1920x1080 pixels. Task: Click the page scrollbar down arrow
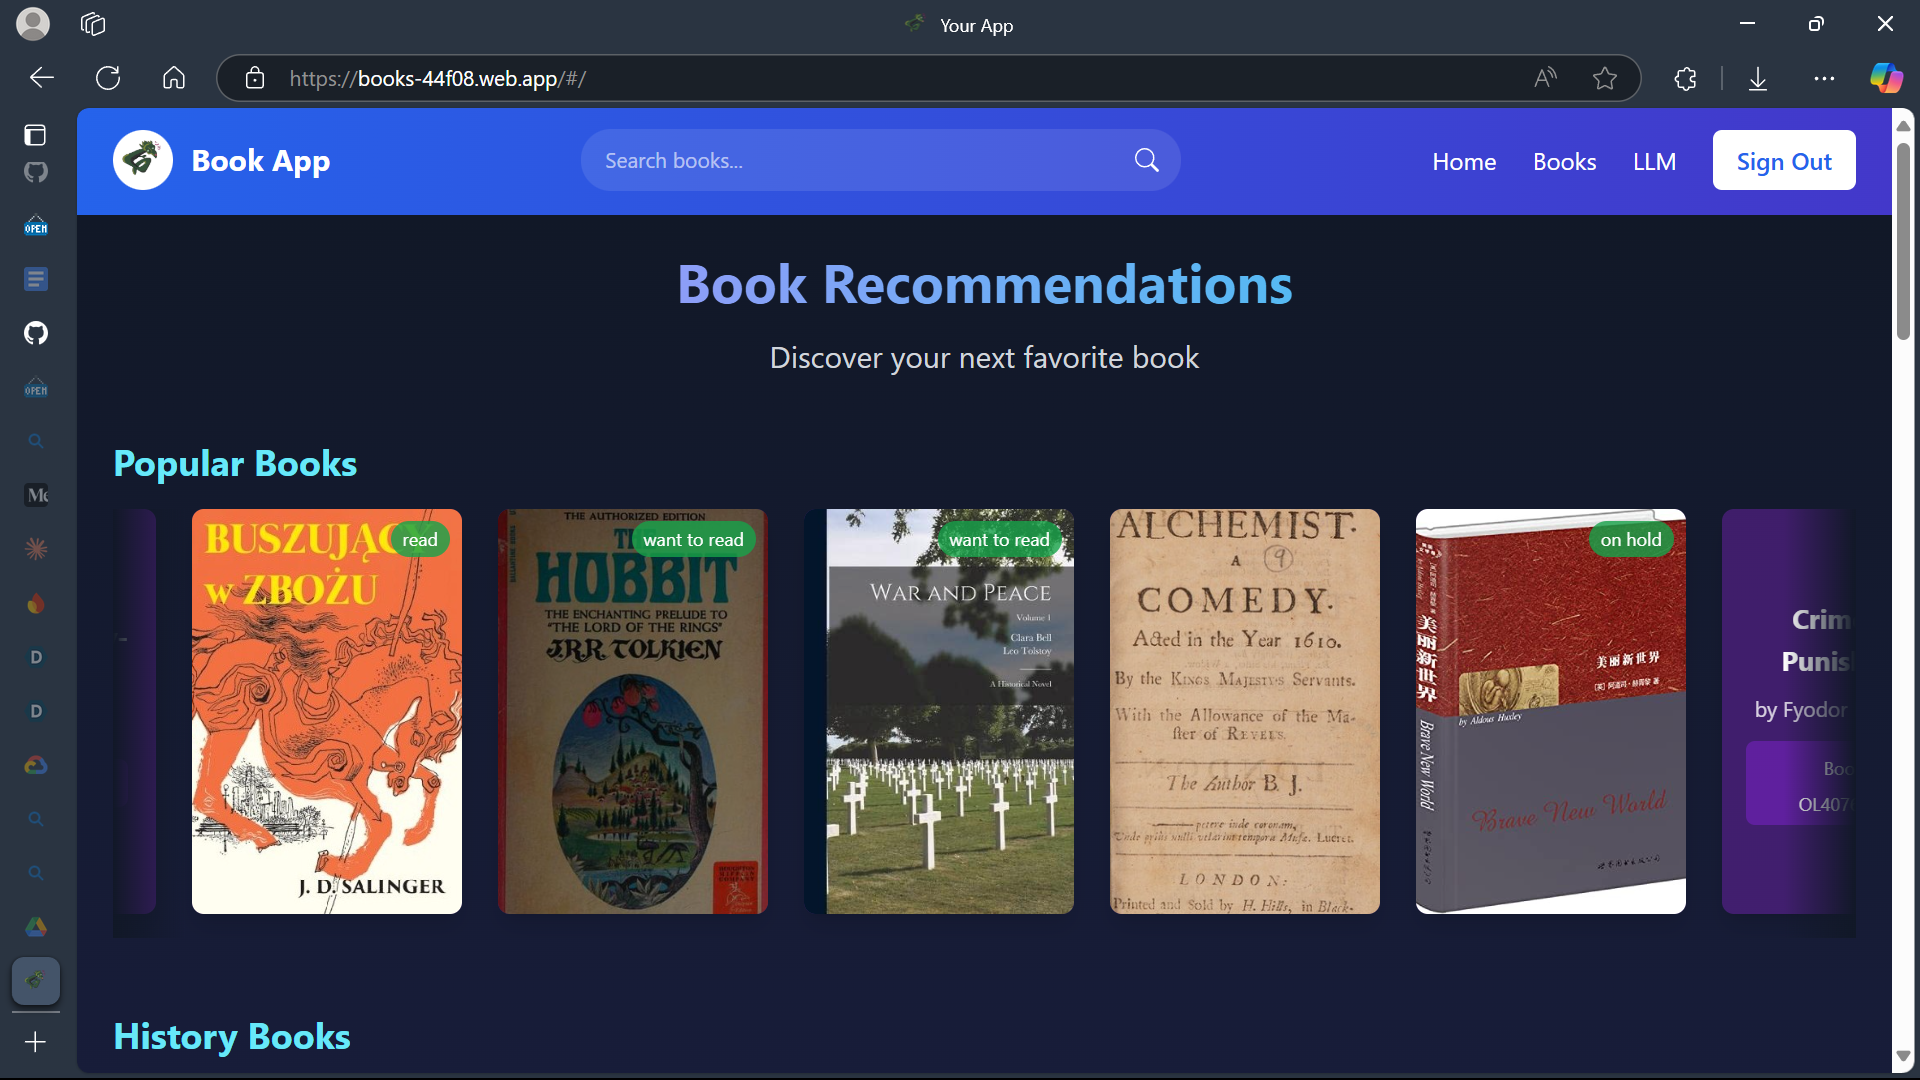(1903, 1056)
